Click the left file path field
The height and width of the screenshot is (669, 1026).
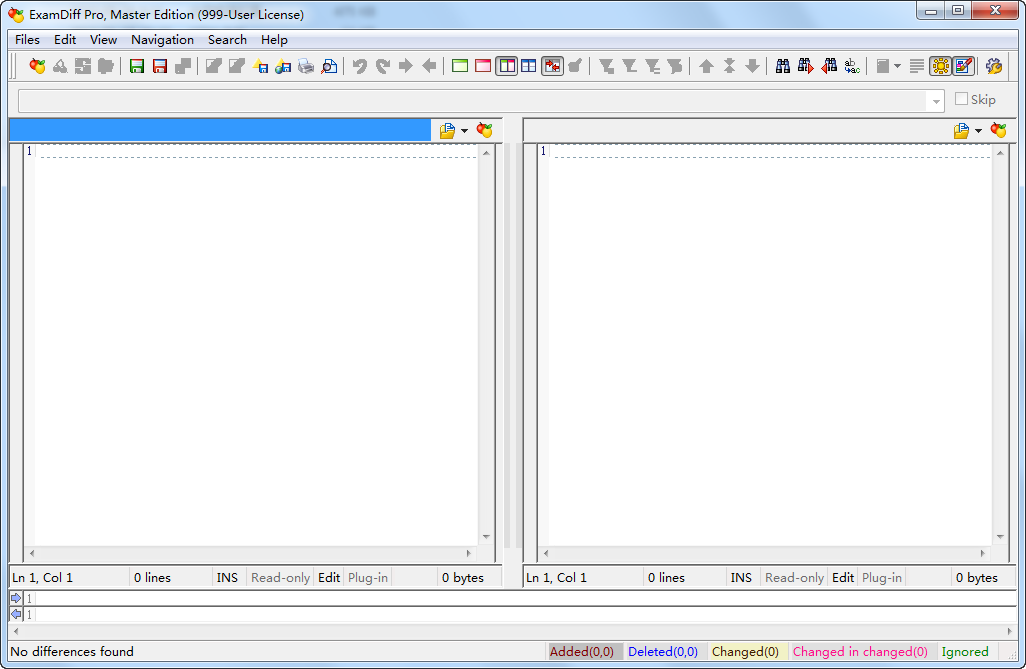[x=221, y=130]
